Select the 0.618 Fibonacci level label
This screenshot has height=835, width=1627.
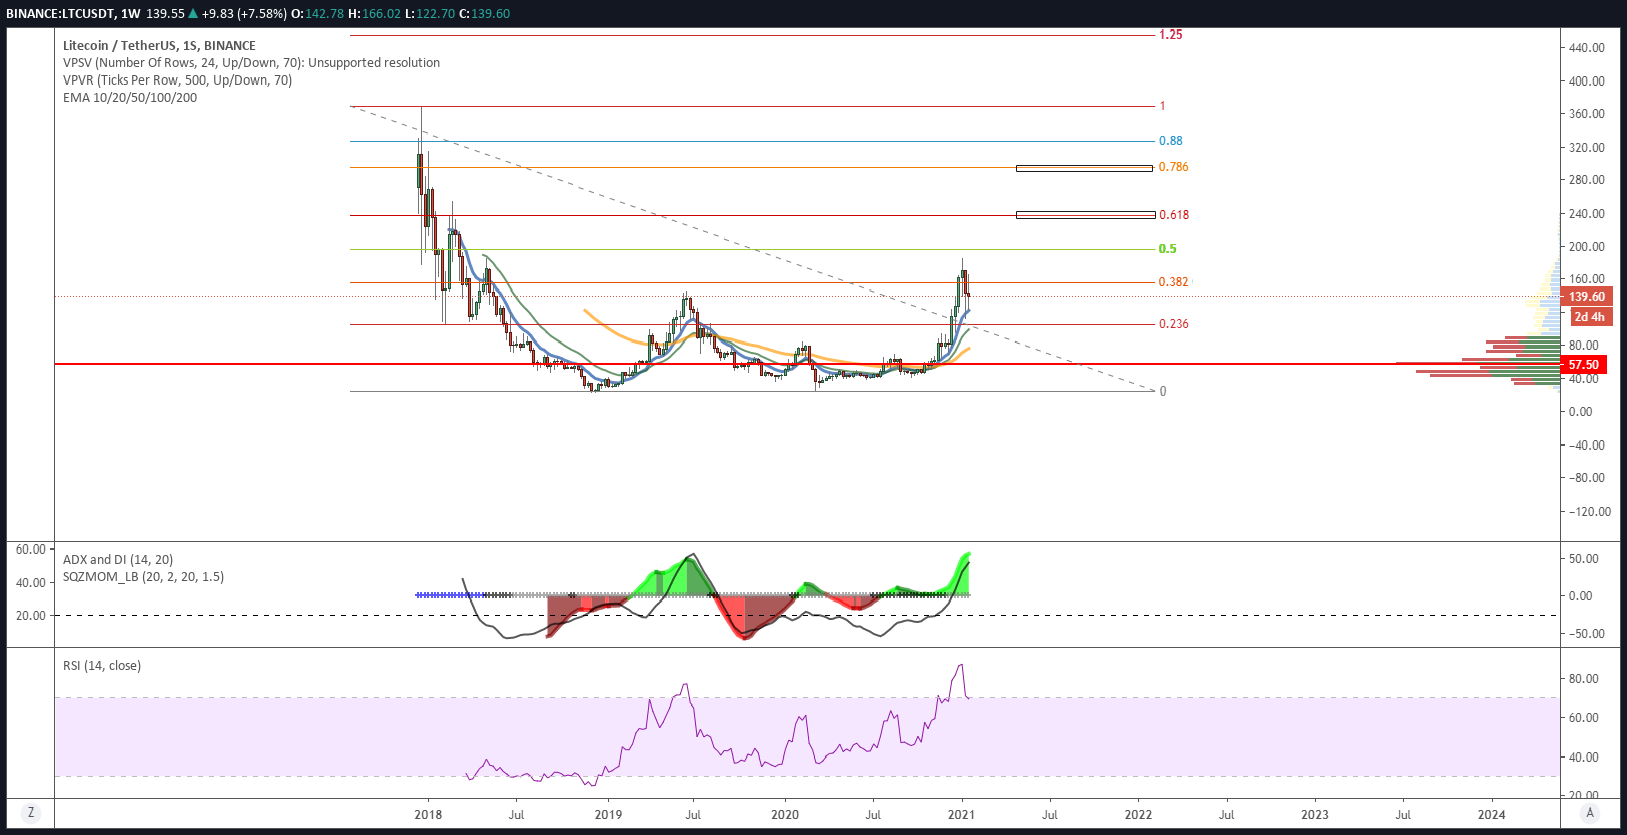pos(1173,215)
